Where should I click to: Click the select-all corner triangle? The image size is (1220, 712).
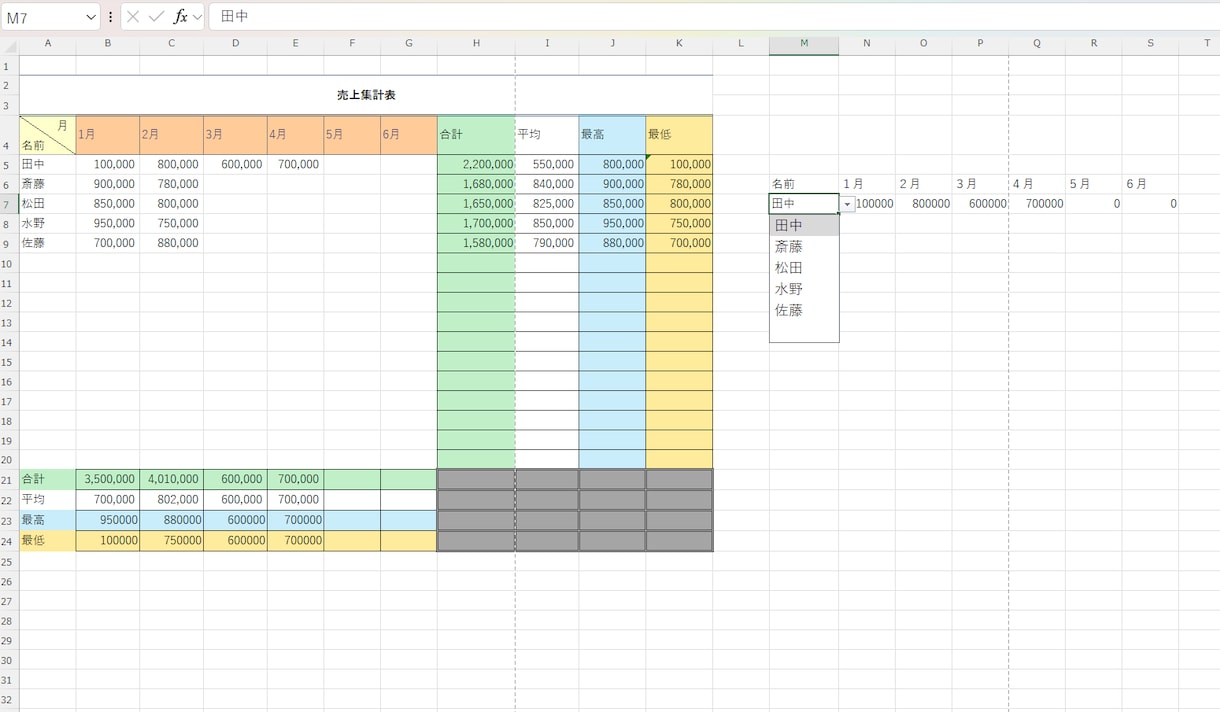pos(10,45)
